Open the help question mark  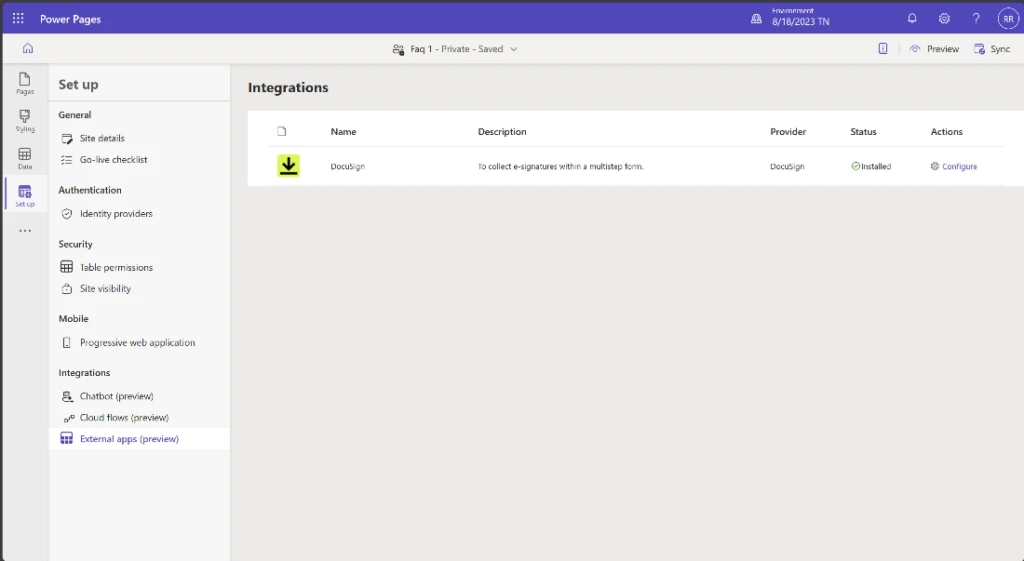976,19
